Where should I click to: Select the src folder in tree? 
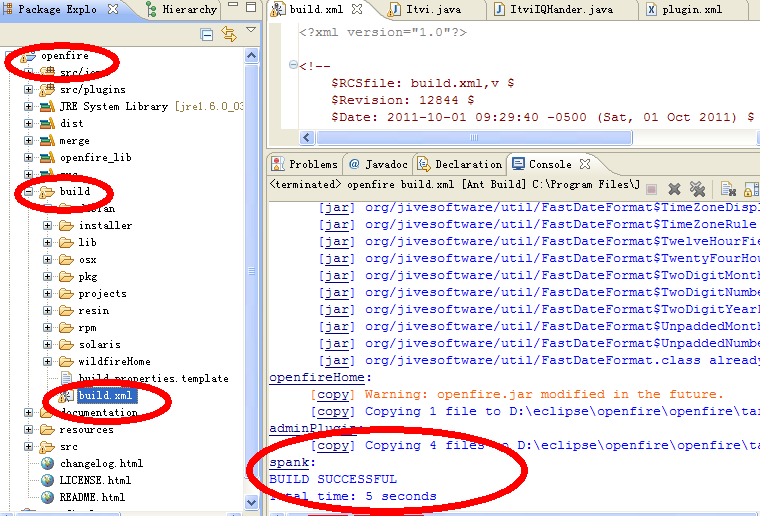pyautogui.click(x=68, y=447)
